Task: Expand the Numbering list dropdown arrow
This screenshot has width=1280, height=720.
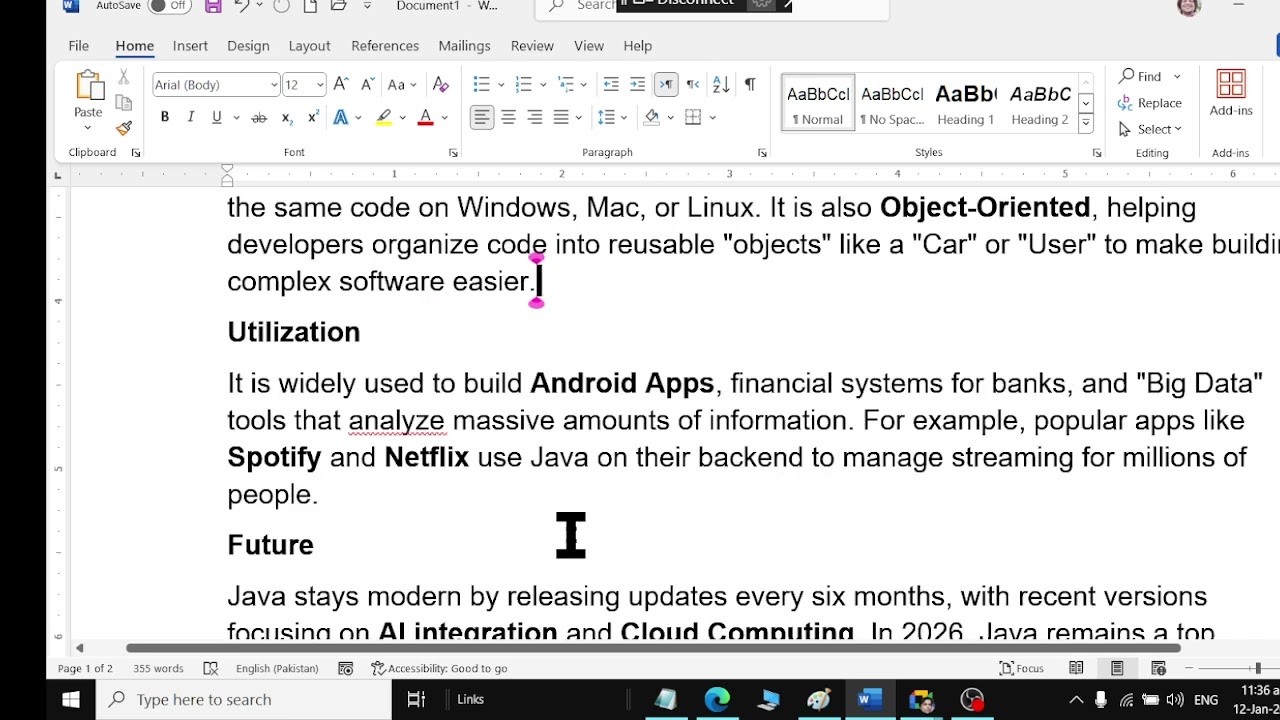Action: (543, 85)
